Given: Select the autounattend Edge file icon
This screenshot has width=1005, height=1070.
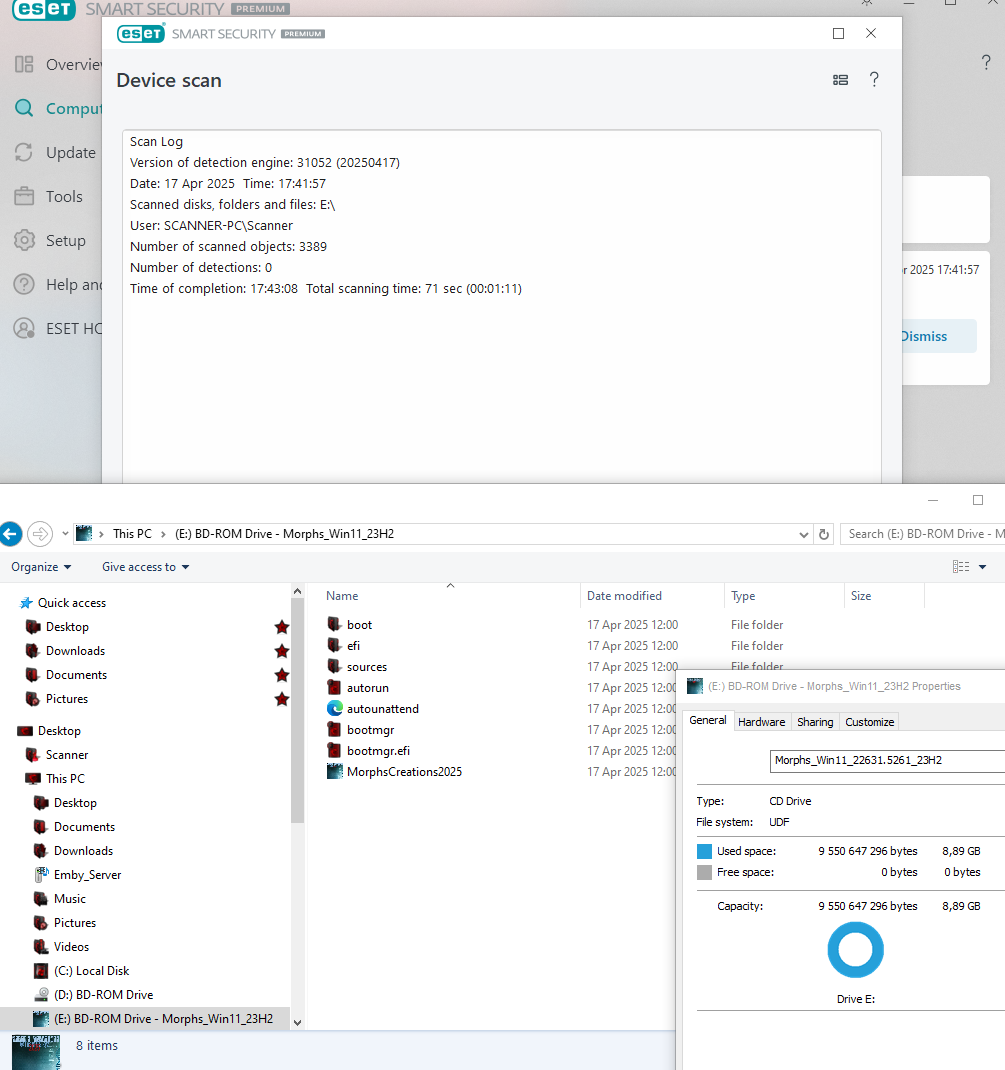Looking at the screenshot, I should [x=334, y=708].
